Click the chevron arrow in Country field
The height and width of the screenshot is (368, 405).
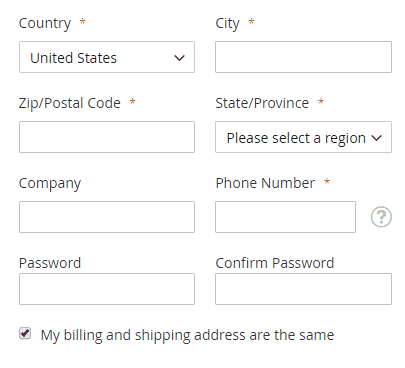click(179, 58)
